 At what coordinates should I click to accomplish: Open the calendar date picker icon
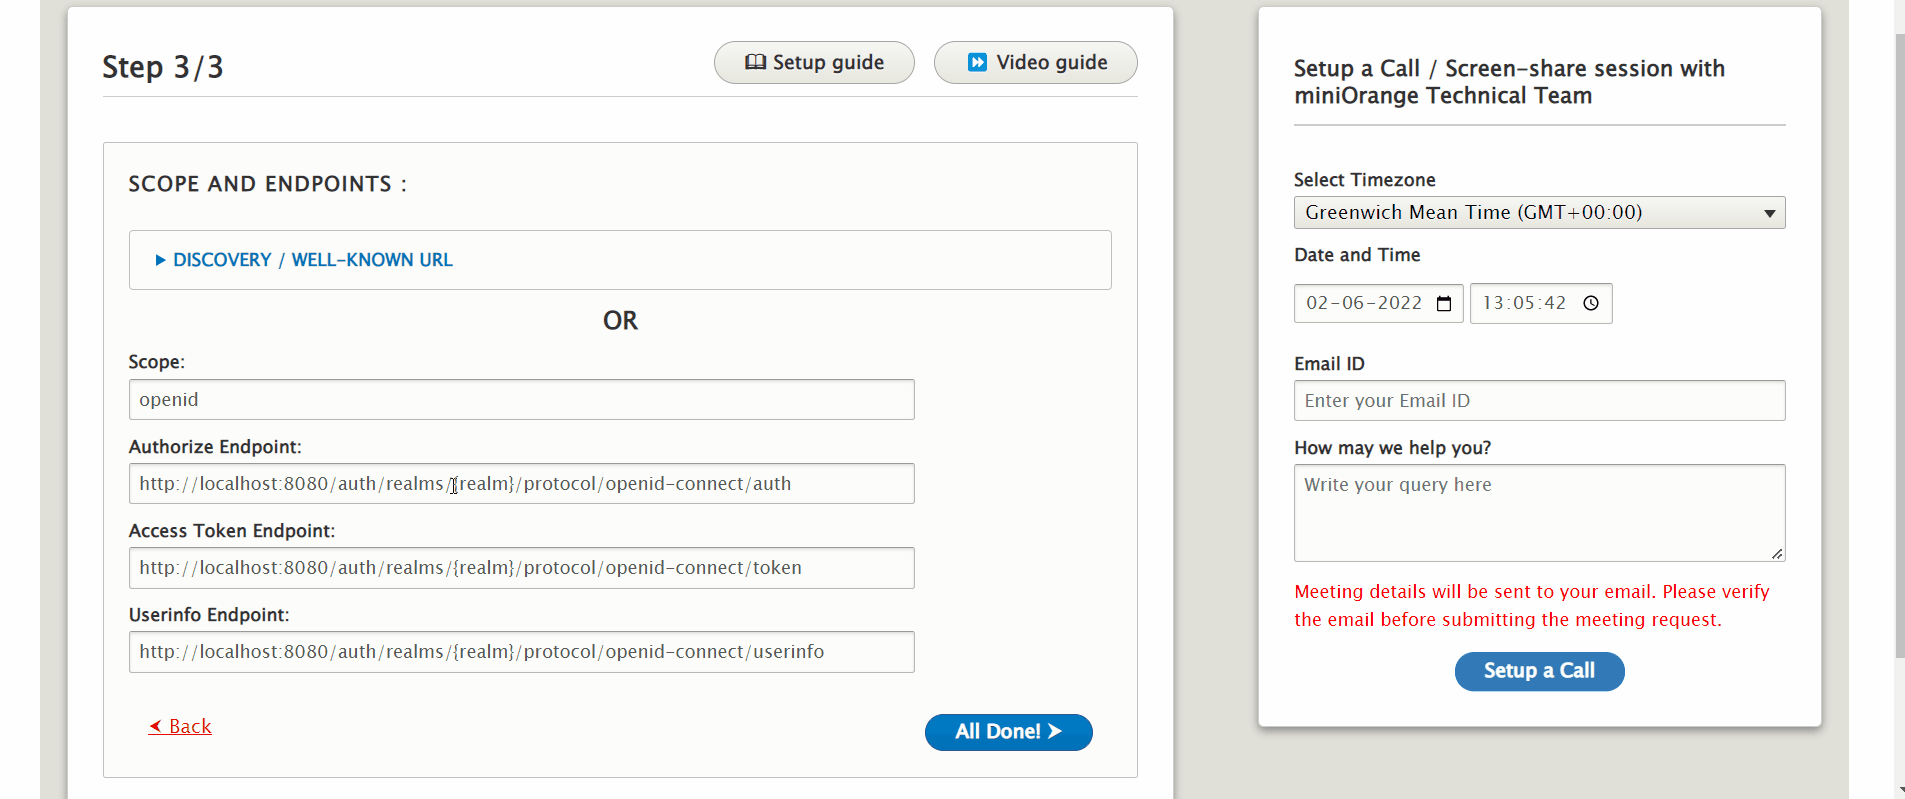[x=1444, y=304]
